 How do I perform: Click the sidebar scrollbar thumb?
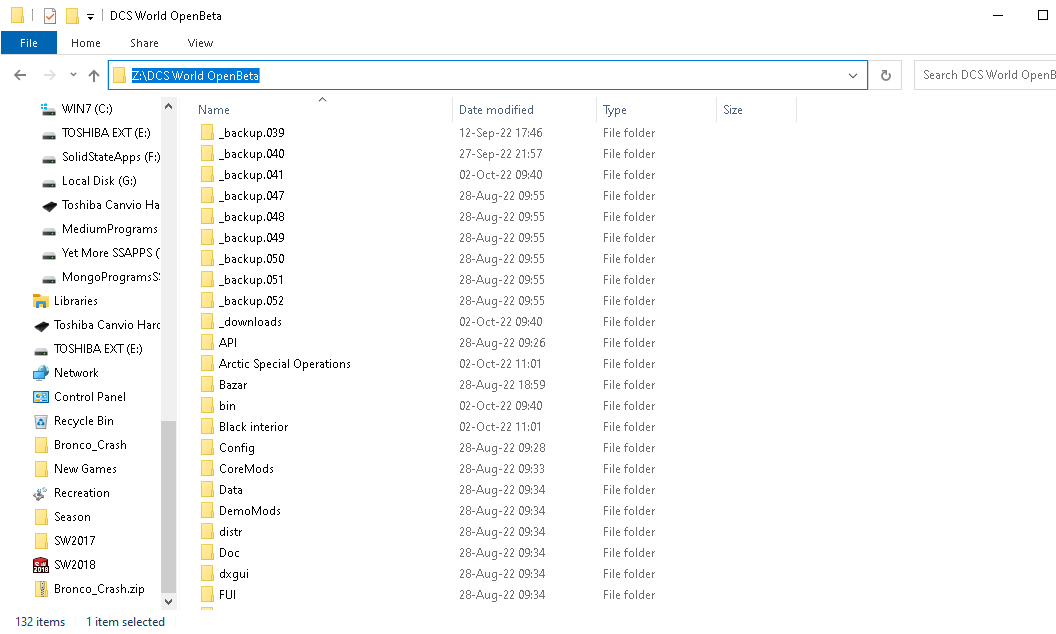[168, 505]
